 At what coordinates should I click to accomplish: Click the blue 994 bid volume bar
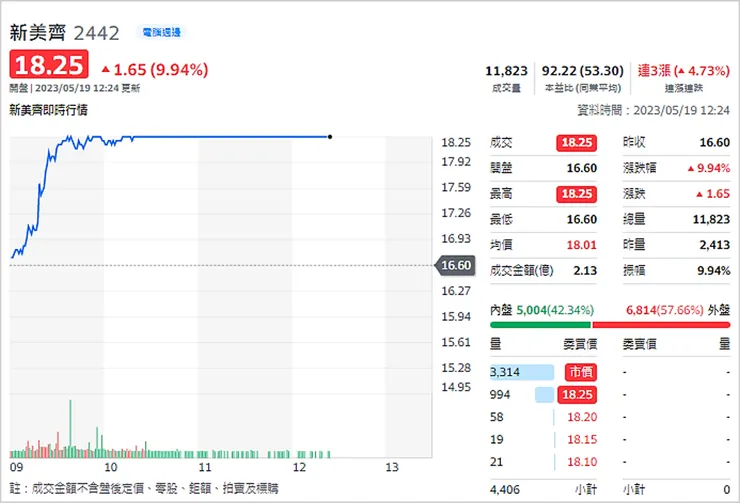click(544, 394)
